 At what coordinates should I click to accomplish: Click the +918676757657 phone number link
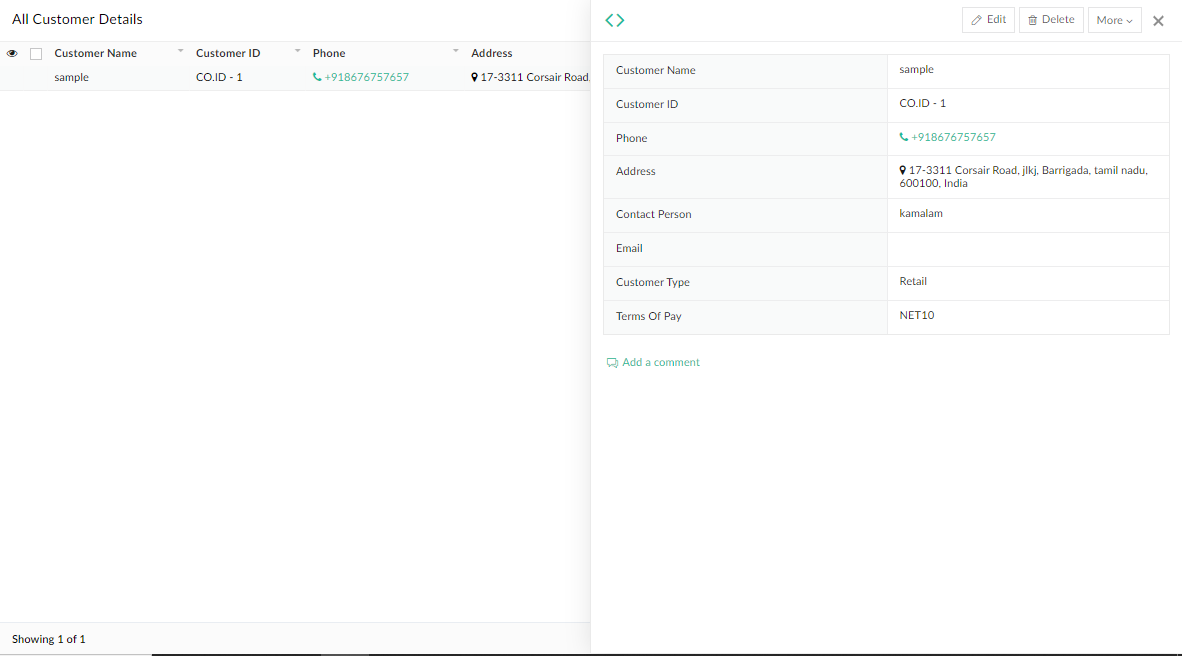coord(366,76)
